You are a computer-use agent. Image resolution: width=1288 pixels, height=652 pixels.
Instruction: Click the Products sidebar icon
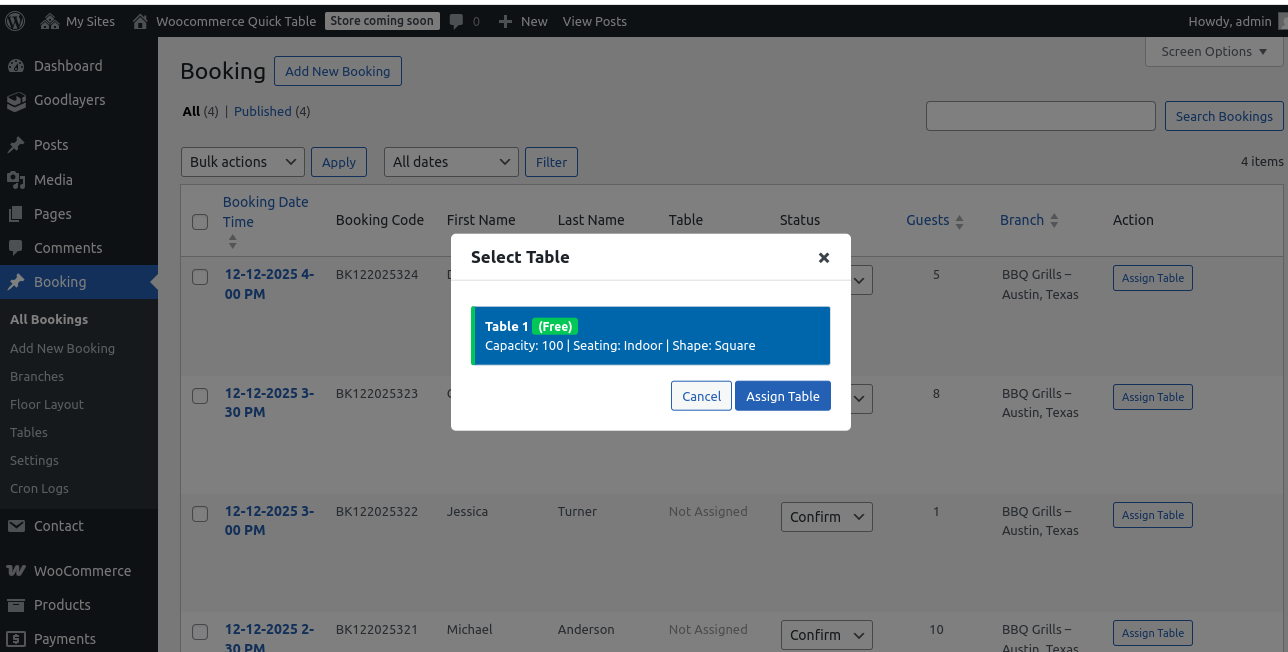(x=16, y=605)
